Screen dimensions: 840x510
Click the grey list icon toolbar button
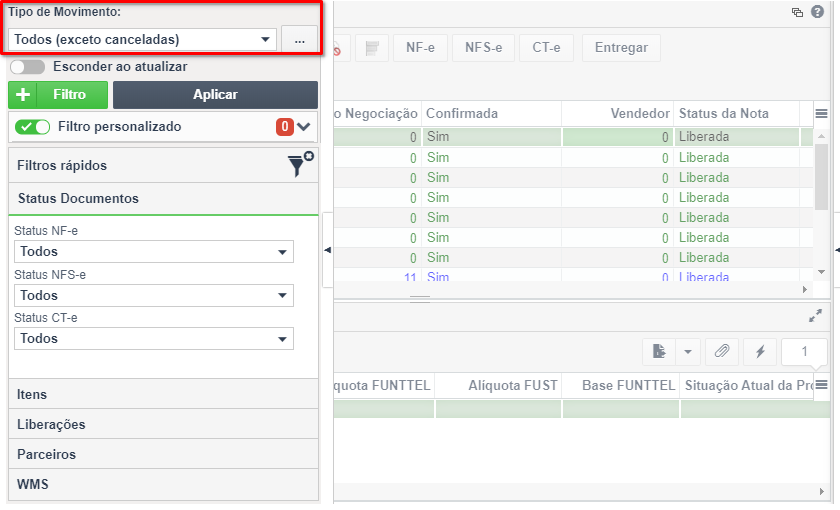point(372,48)
